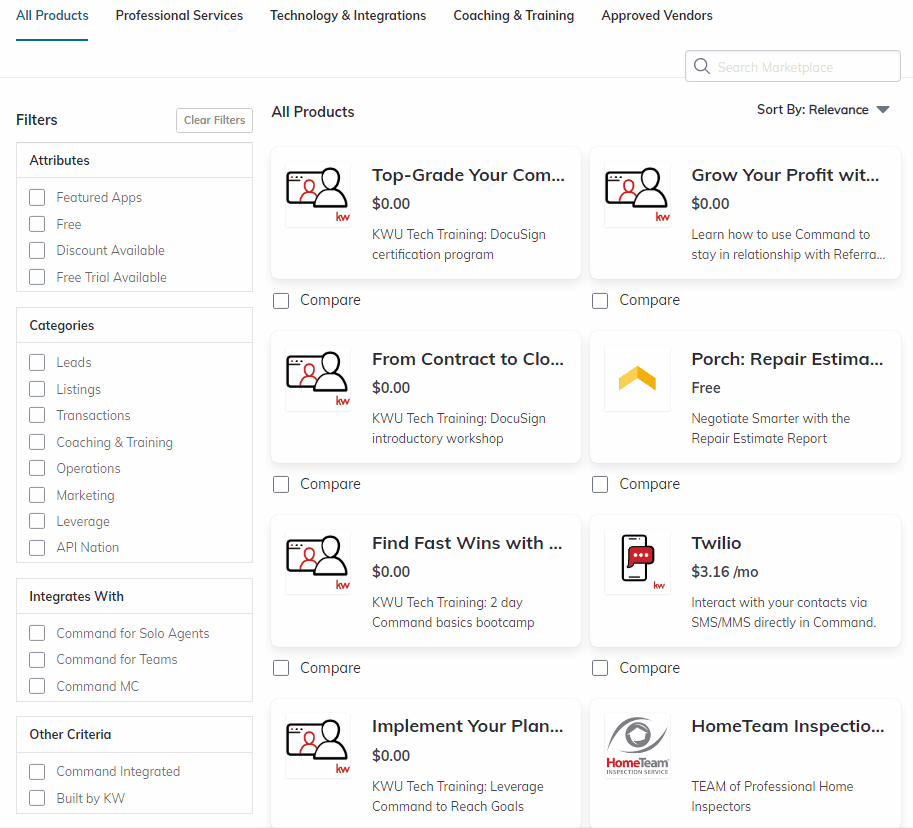The image size is (913, 828).
Task: Select the Coaching & Training tab
Action: (x=514, y=16)
